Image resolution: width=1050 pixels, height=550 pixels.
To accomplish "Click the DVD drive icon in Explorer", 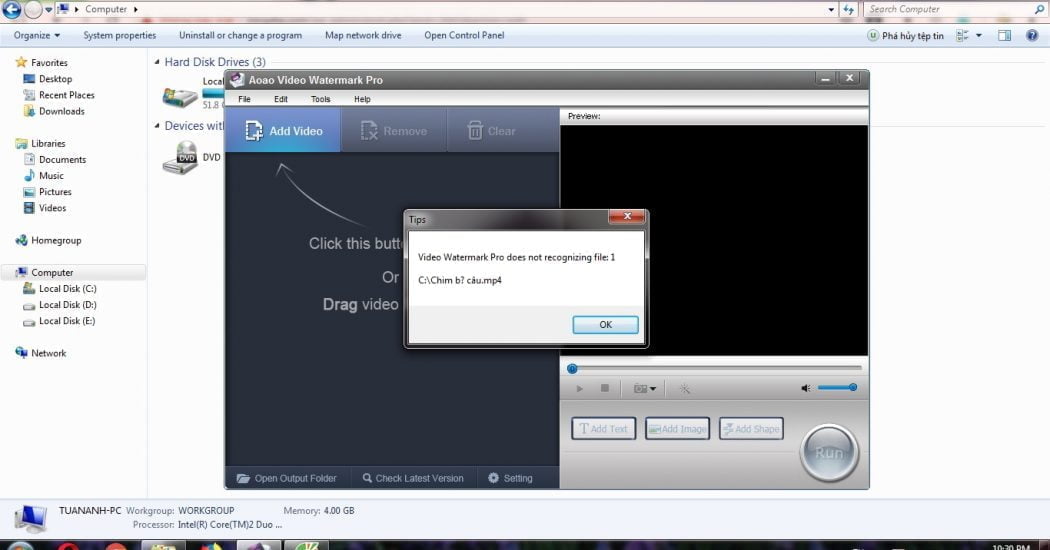I will pyautogui.click(x=180, y=158).
